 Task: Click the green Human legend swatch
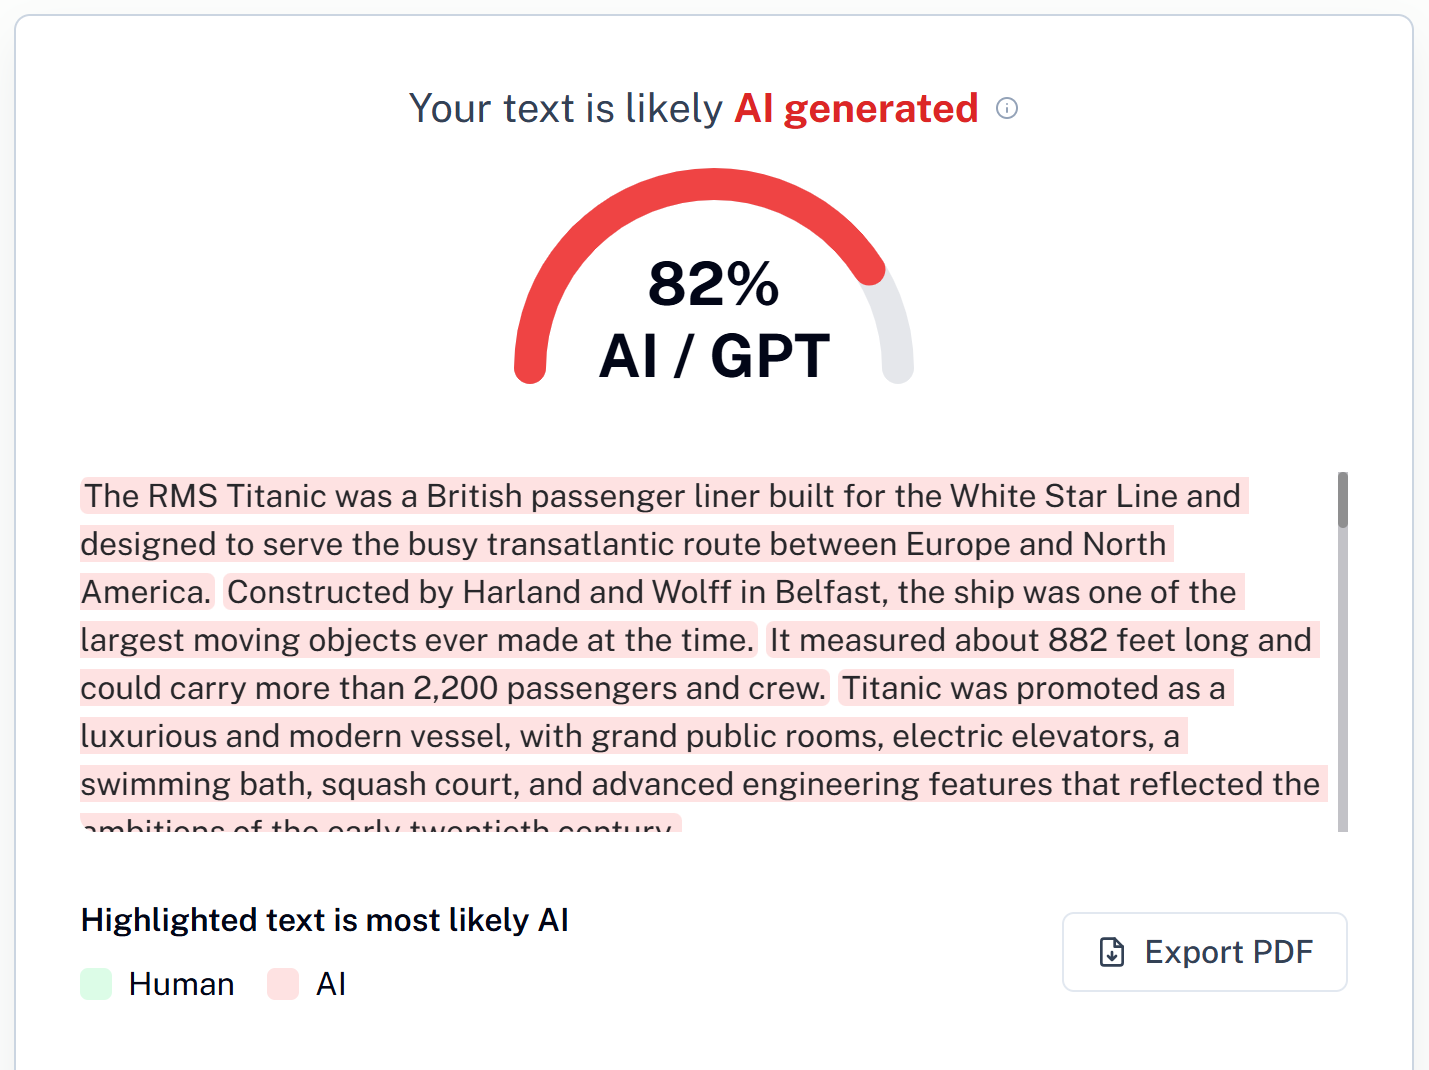pyautogui.click(x=96, y=984)
